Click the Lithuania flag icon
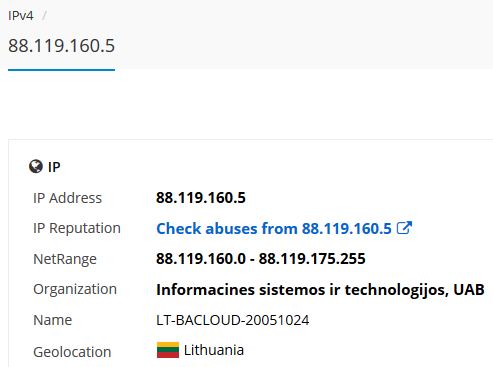Screen dimensions: 493x367 coord(168,350)
